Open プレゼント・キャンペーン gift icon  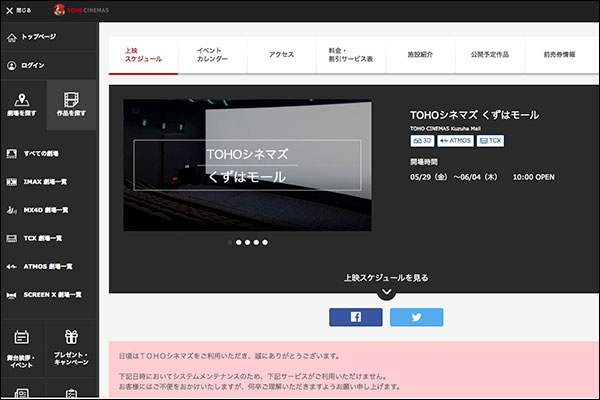(70, 337)
